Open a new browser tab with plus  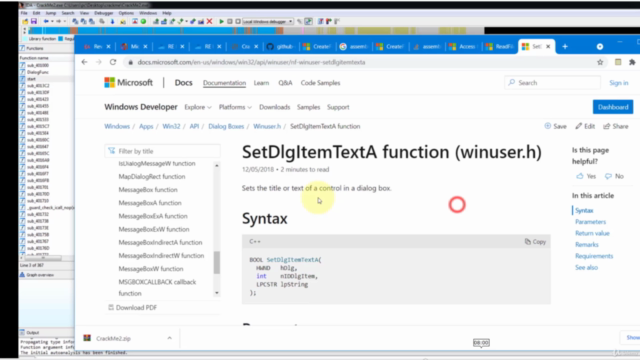point(565,47)
